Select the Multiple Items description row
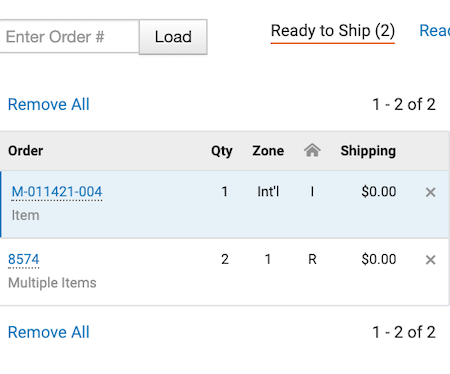Screen dimensions: 450x374 click(x=52, y=283)
